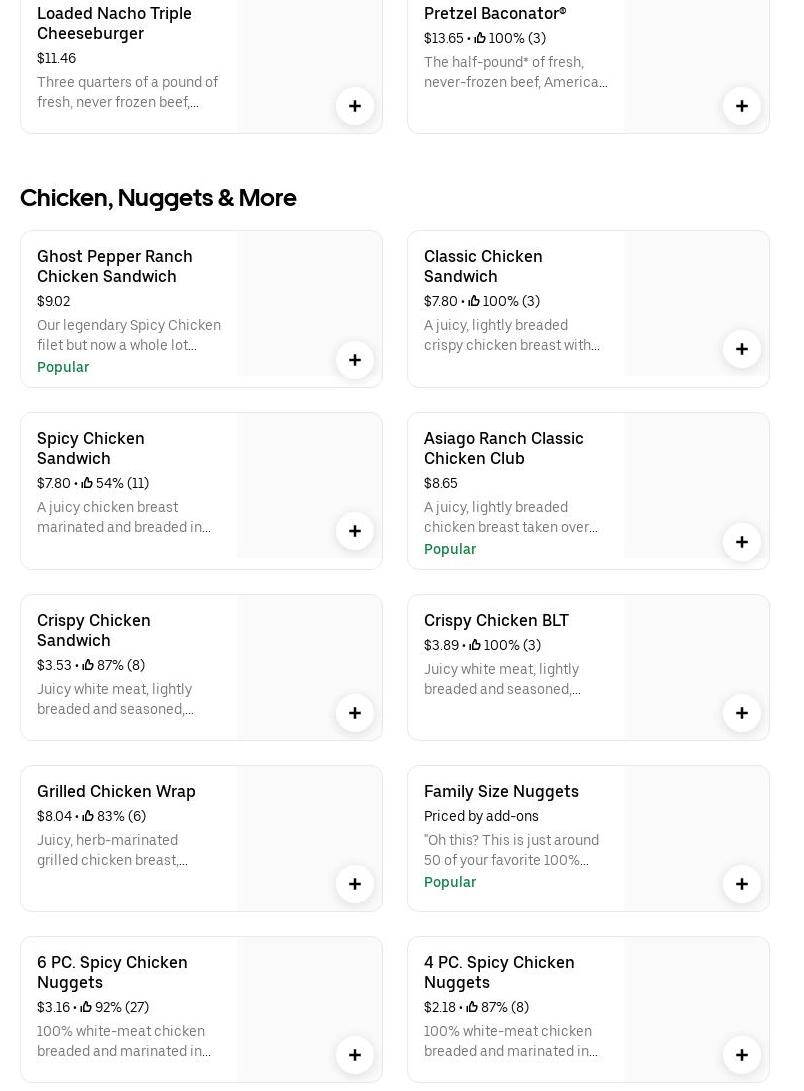
Task: Click plus on Spicy Chicken Sandwich
Action: click(355, 531)
